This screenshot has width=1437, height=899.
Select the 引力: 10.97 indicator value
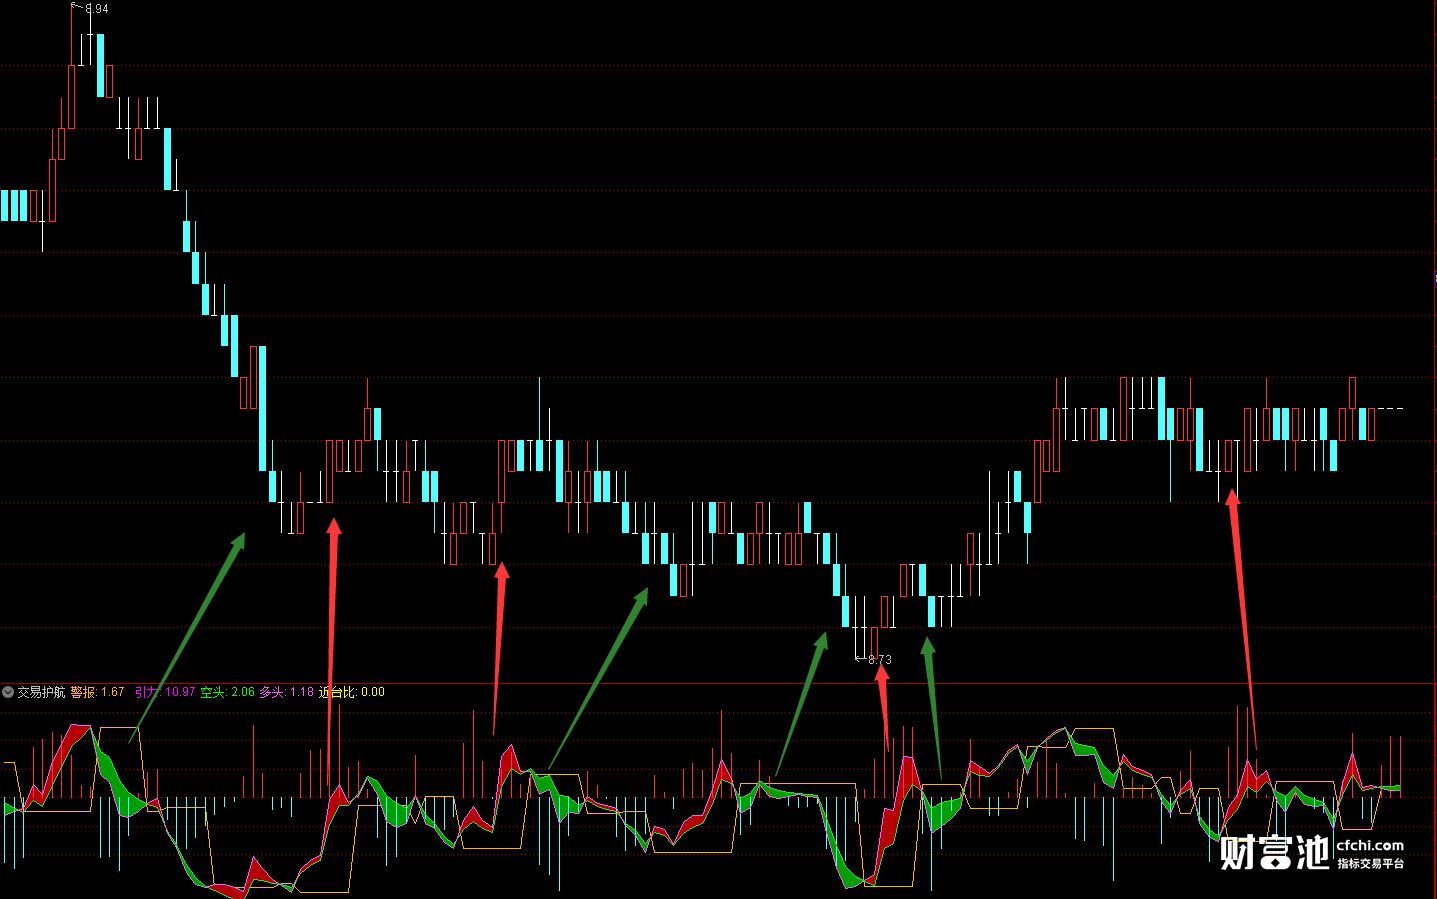click(x=165, y=692)
